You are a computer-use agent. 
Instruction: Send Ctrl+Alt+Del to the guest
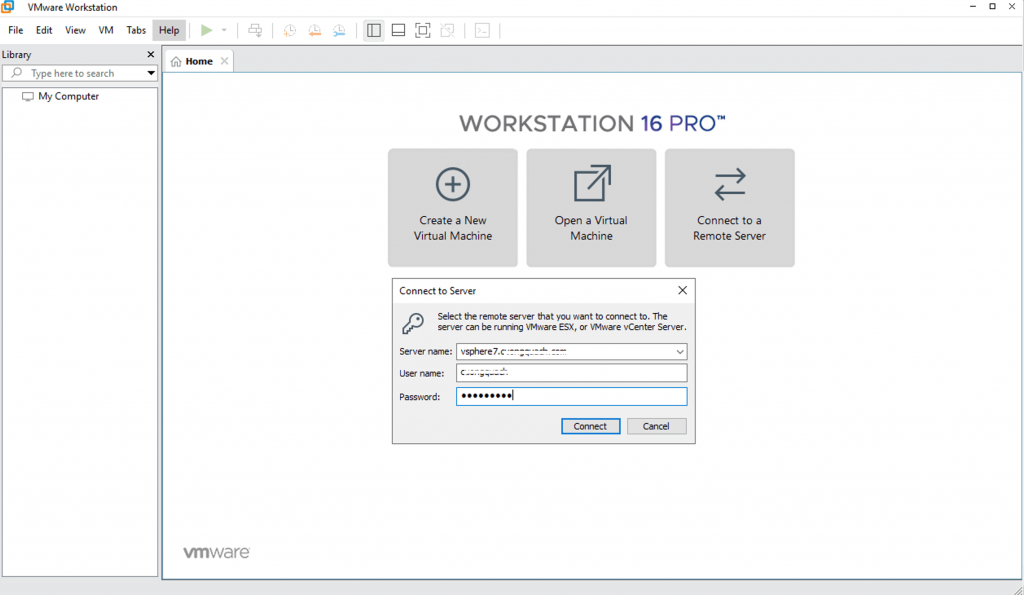[255, 30]
